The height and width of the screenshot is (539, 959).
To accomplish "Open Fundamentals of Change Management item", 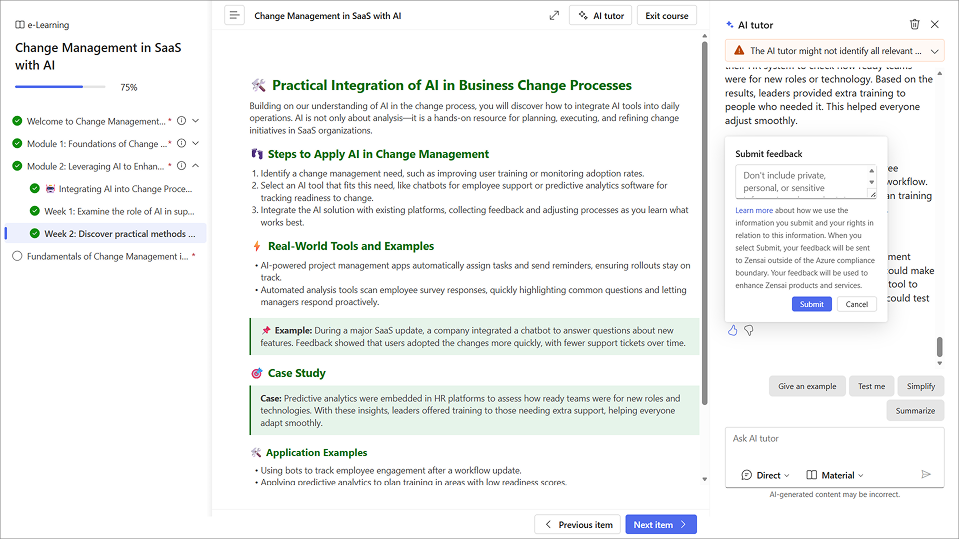I will click(x=108, y=256).
